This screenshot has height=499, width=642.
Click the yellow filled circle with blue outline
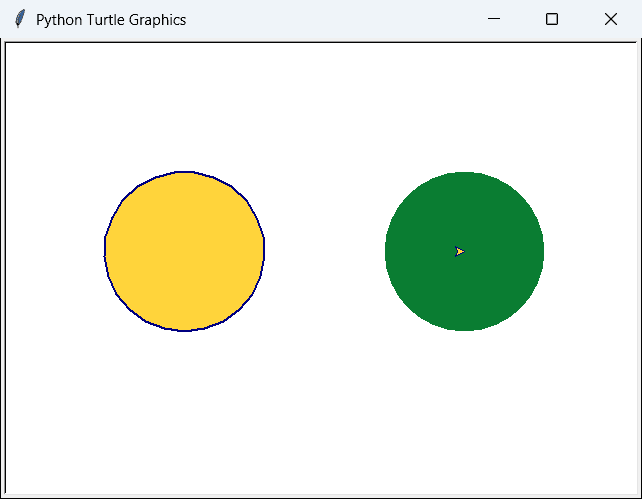(x=184, y=251)
